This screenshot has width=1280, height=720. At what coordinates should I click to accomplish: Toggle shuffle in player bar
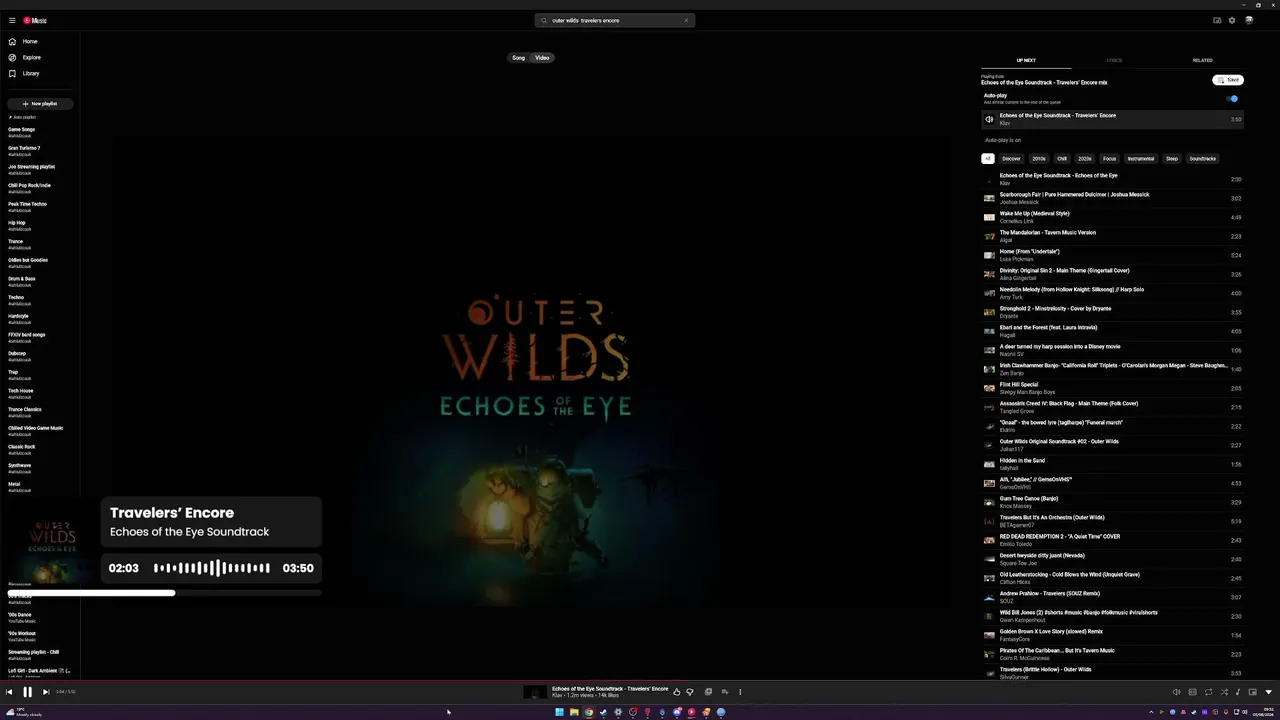pos(1224,692)
